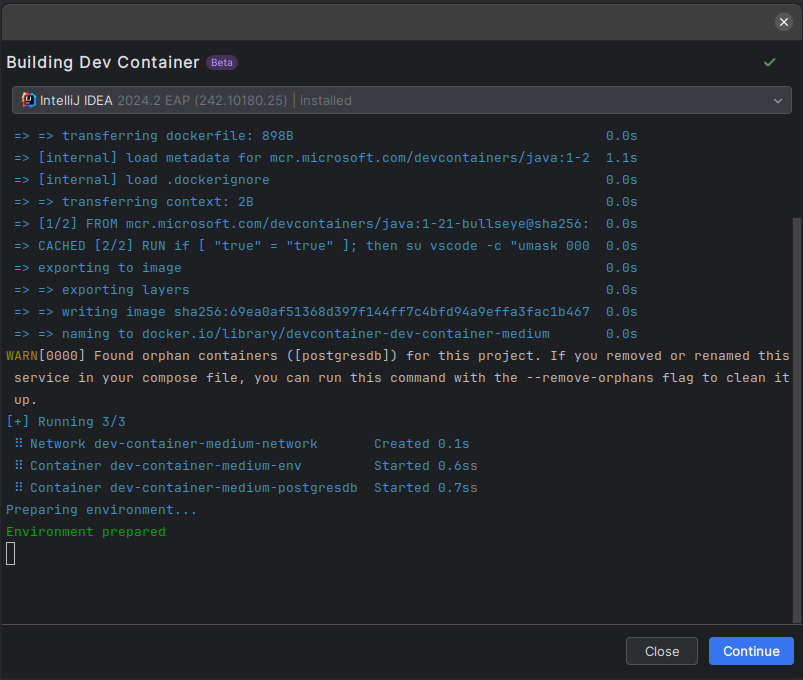The image size is (803, 680).
Task: Click the Close button
Action: coord(662,651)
